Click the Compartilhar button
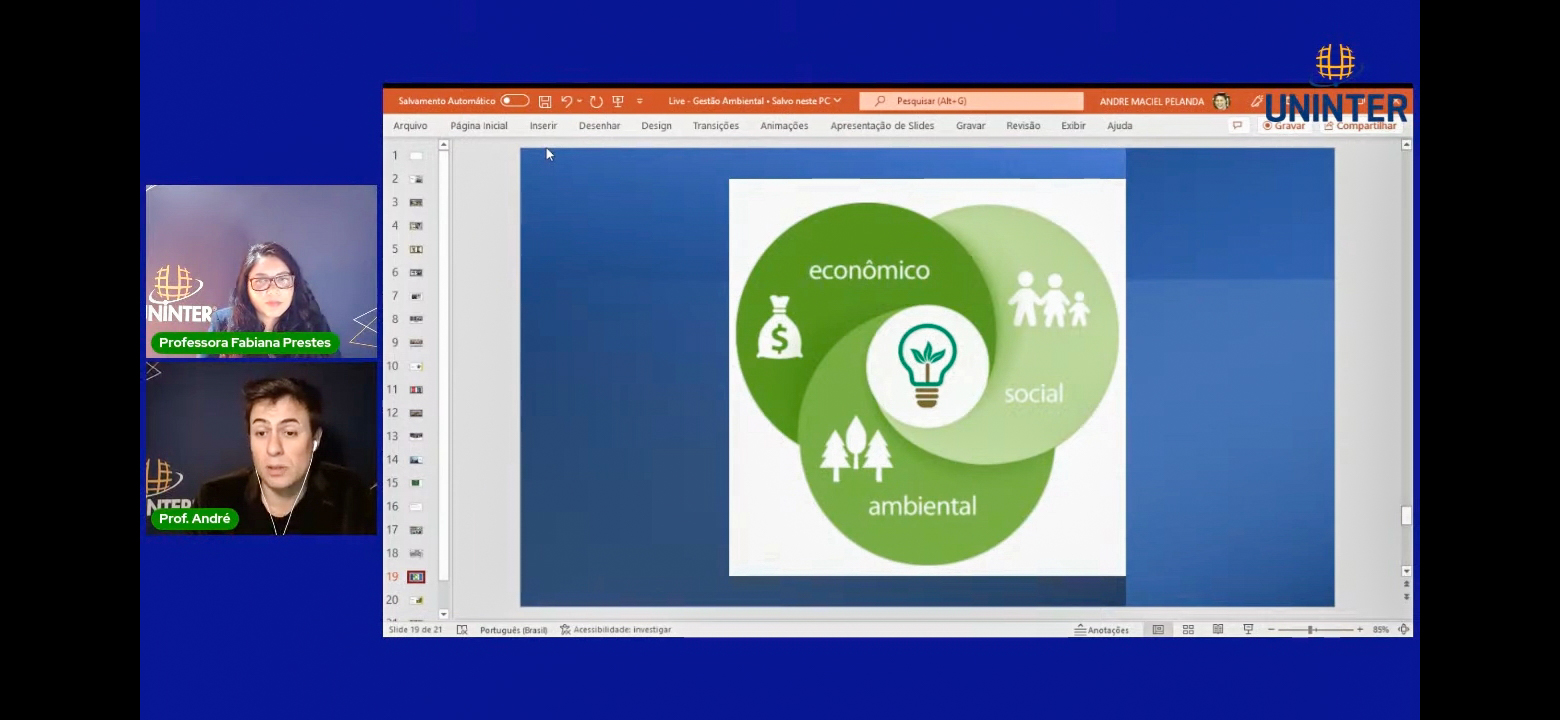1560x720 pixels. tap(1359, 126)
